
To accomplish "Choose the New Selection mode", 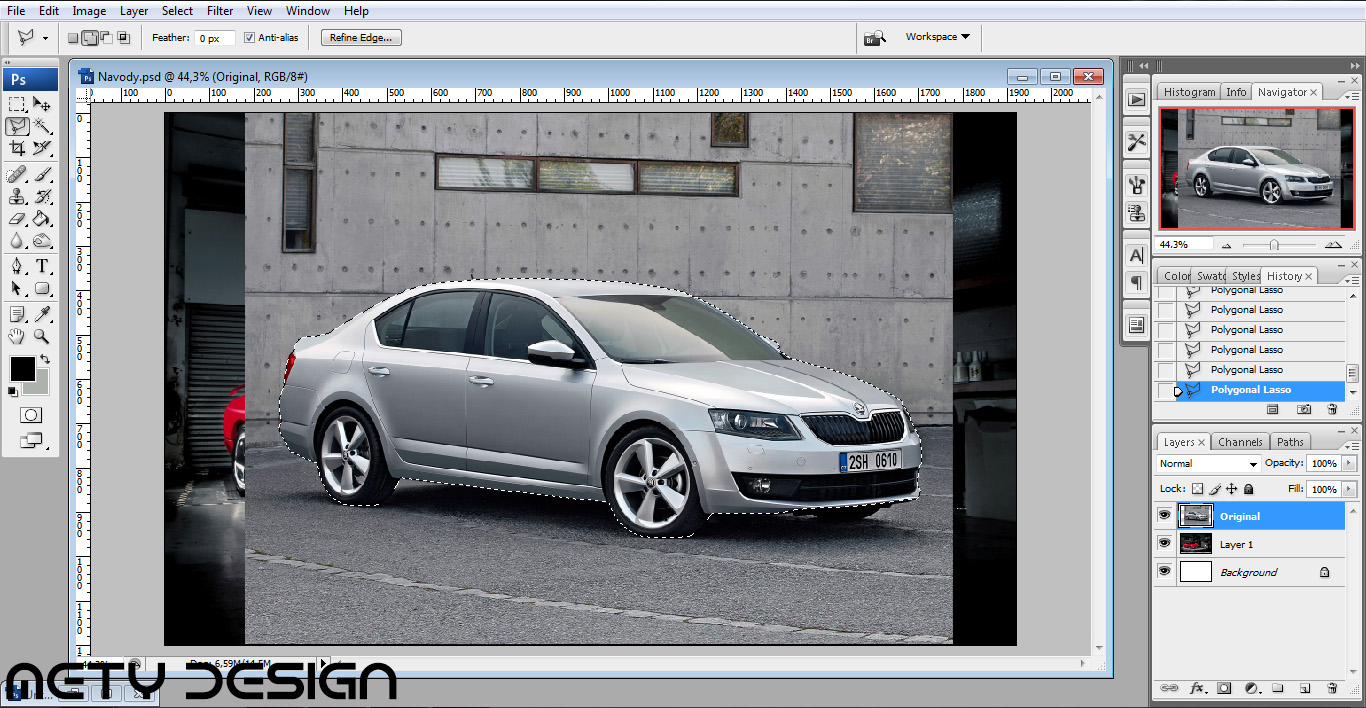I will click(73, 38).
